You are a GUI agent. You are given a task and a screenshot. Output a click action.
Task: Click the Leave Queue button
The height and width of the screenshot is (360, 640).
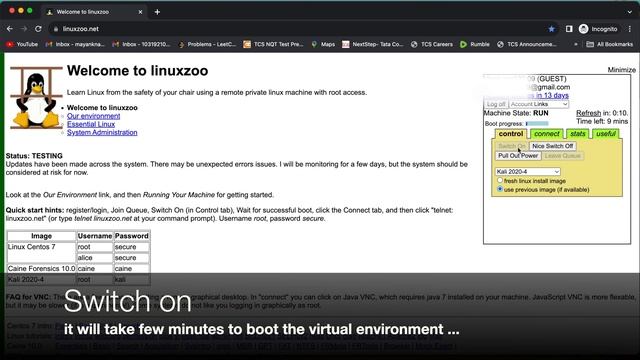[x=562, y=156]
